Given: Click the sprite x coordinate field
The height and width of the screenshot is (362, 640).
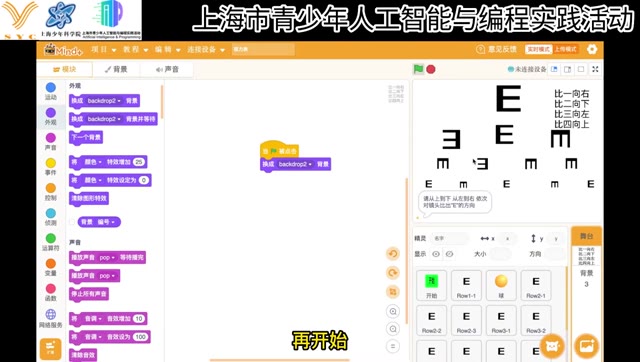Looking at the screenshot, I should [507, 238].
